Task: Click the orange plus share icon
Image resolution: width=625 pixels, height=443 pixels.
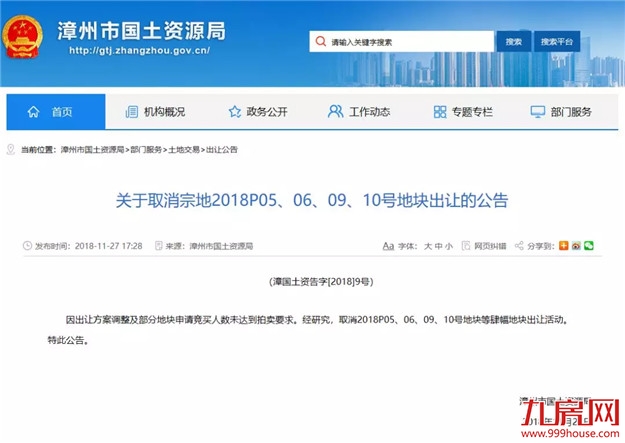Action: click(564, 246)
